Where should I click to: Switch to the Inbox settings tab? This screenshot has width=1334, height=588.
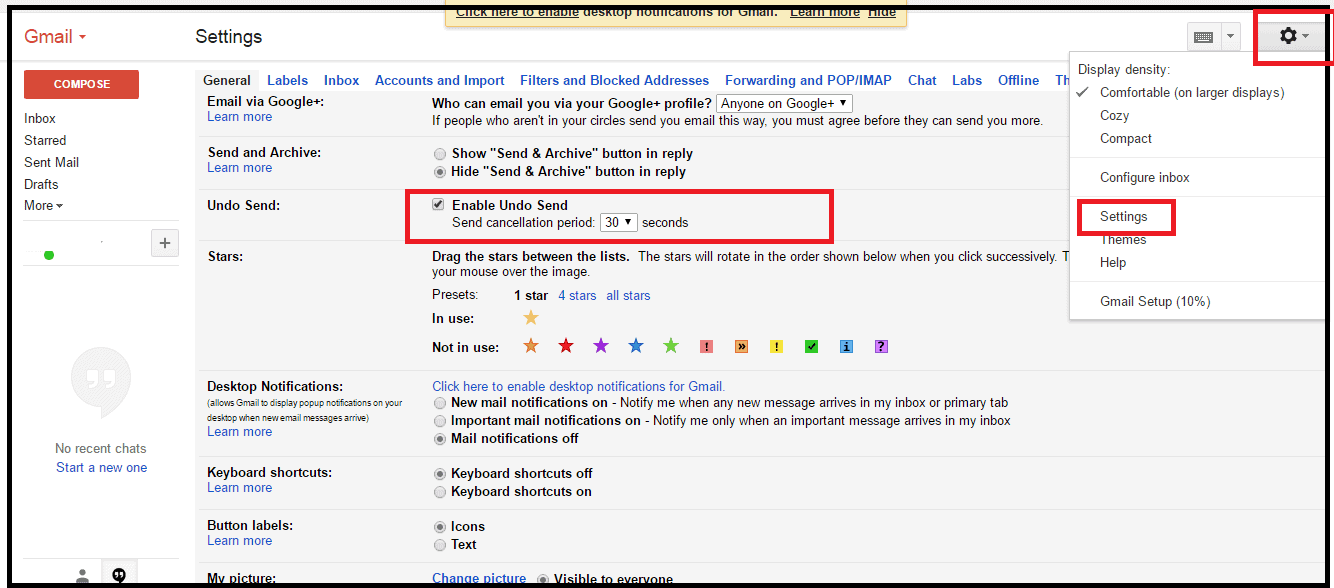341,81
